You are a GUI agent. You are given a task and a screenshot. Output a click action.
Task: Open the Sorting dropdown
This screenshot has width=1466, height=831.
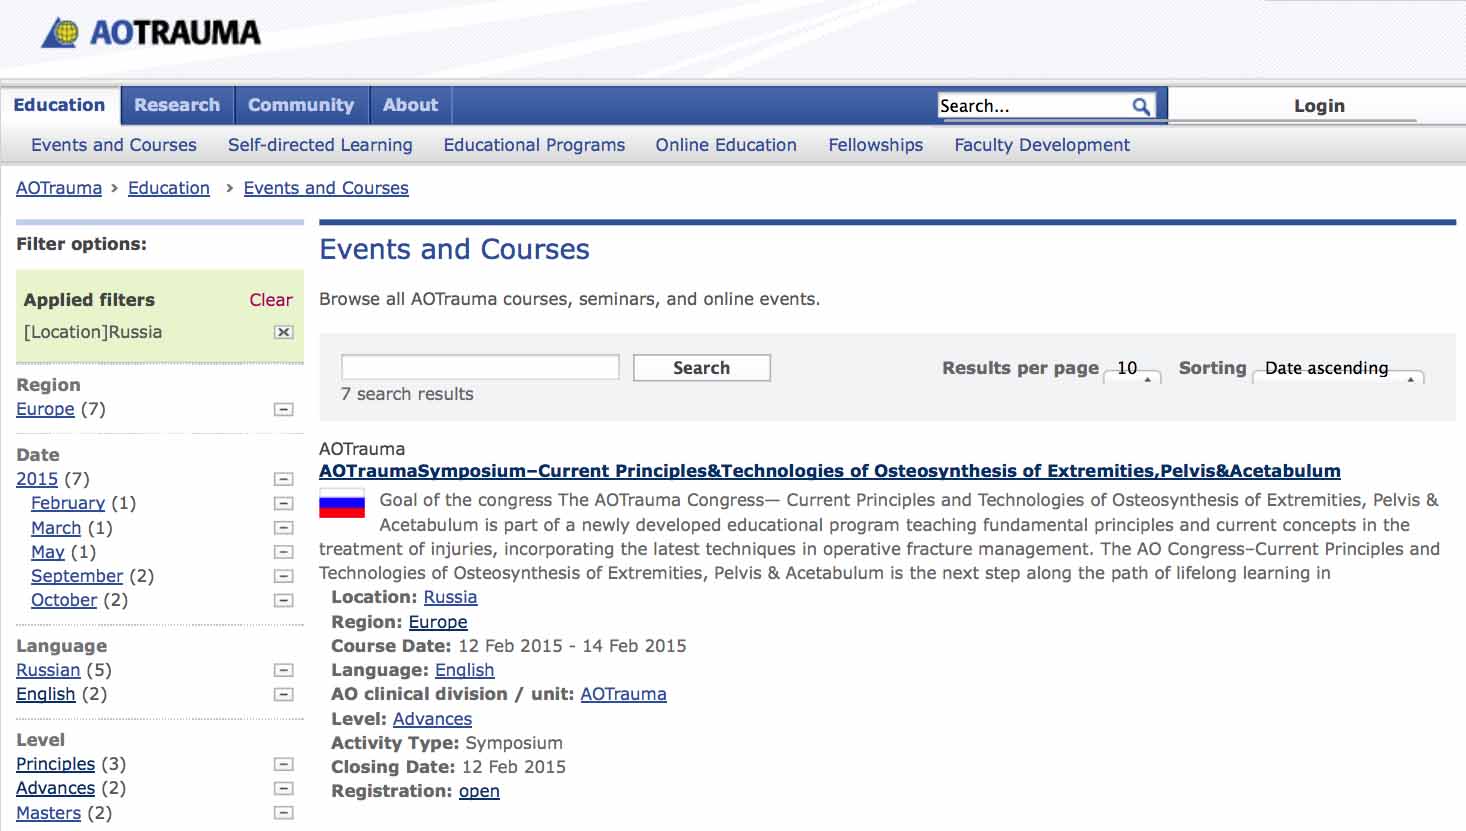click(x=1337, y=370)
